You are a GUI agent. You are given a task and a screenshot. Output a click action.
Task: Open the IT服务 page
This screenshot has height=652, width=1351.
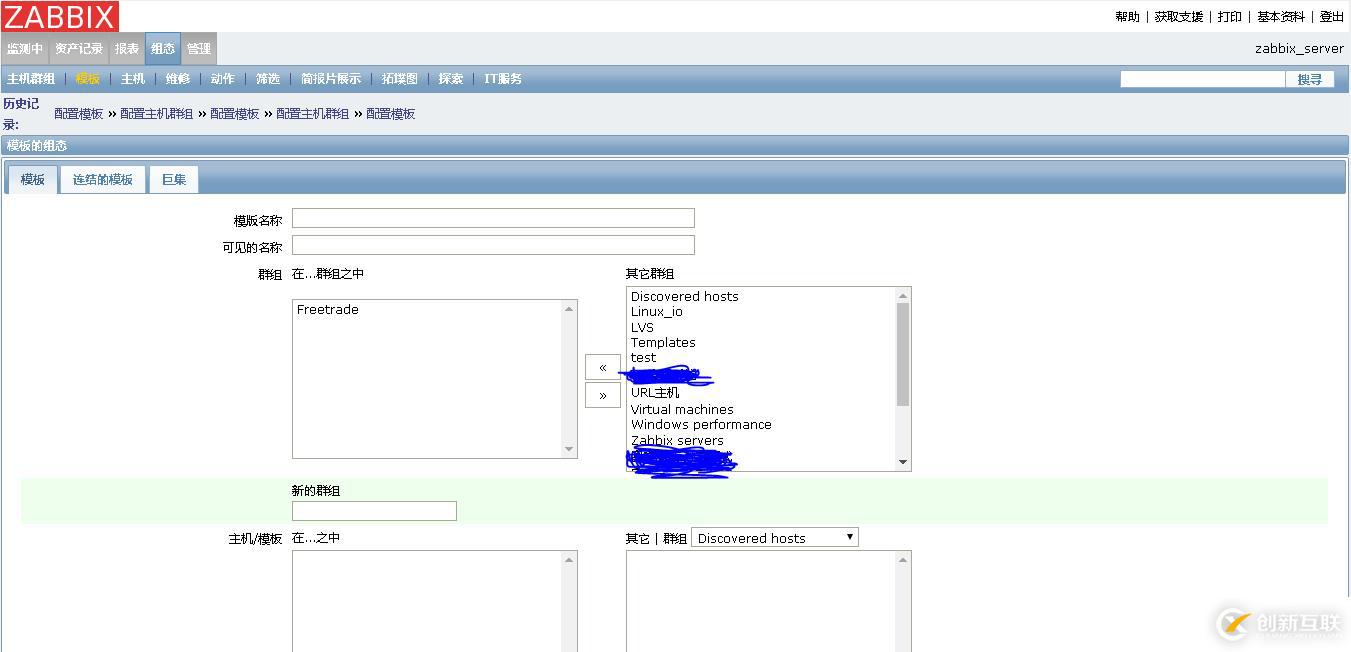[502, 78]
